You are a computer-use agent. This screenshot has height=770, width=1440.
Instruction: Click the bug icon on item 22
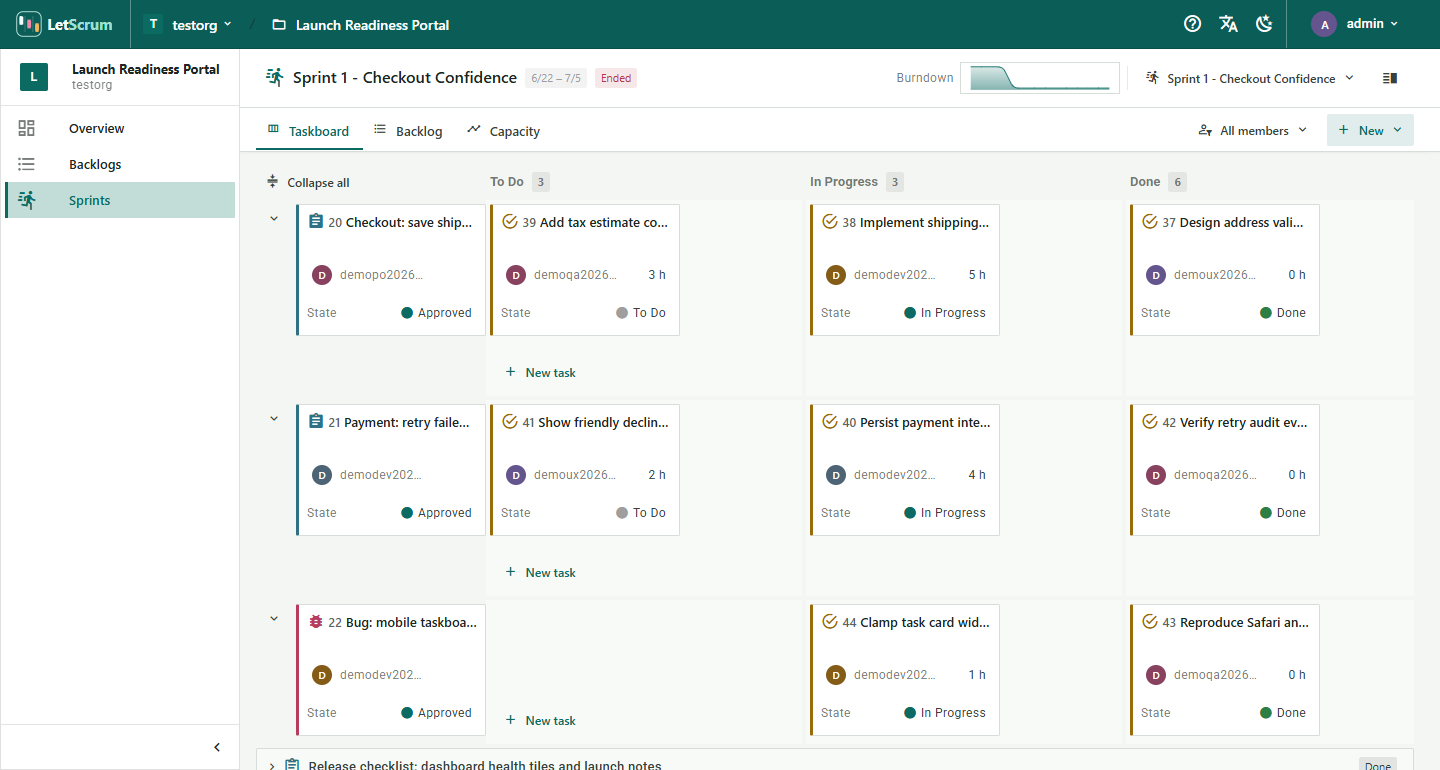316,622
